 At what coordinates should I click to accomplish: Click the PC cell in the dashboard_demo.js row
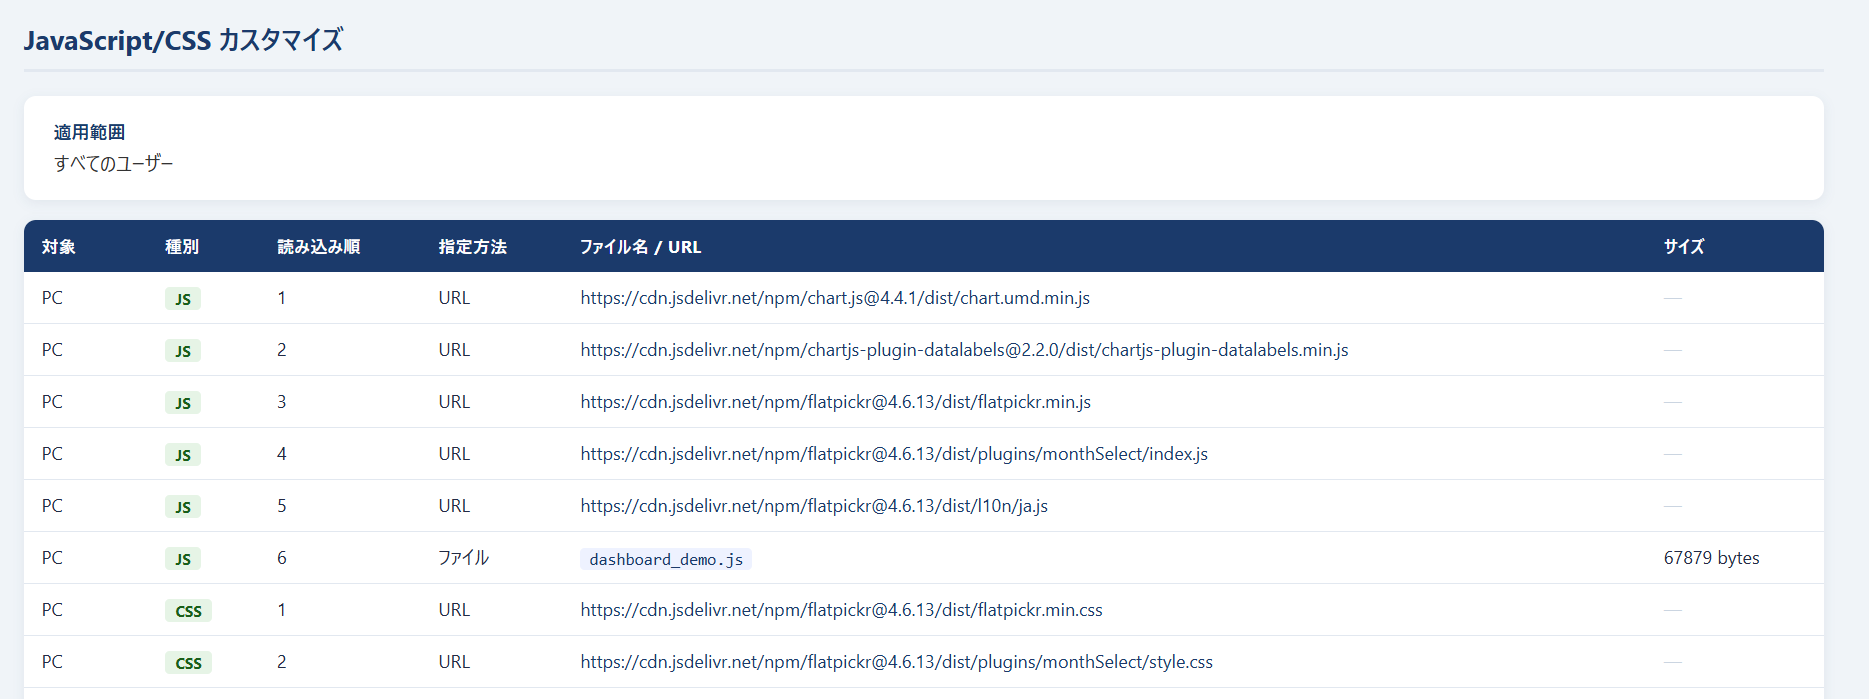click(52, 558)
